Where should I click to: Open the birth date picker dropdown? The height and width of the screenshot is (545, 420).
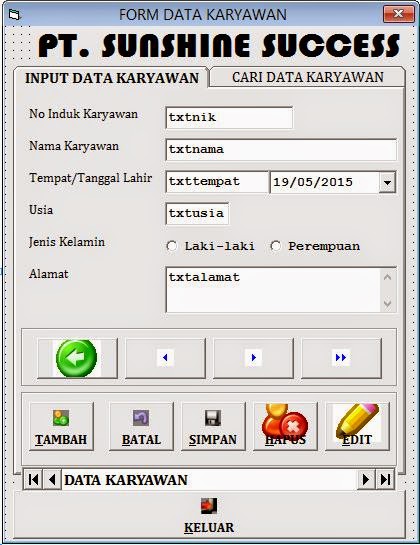387,182
